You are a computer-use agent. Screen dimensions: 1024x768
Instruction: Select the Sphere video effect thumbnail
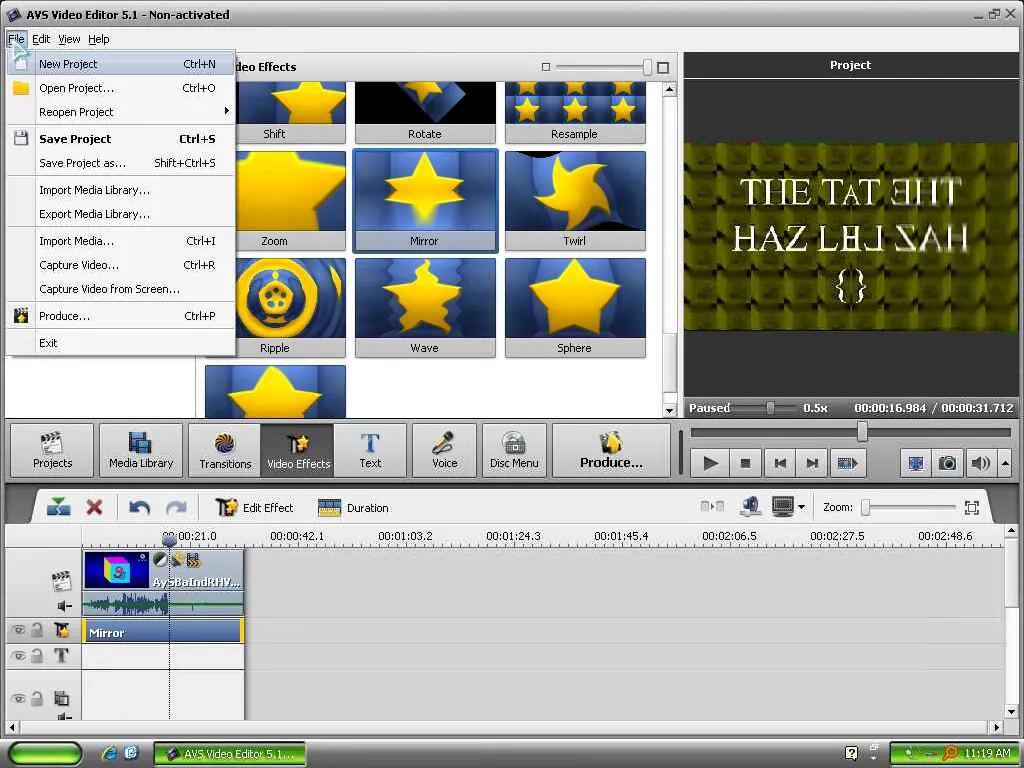[575, 308]
